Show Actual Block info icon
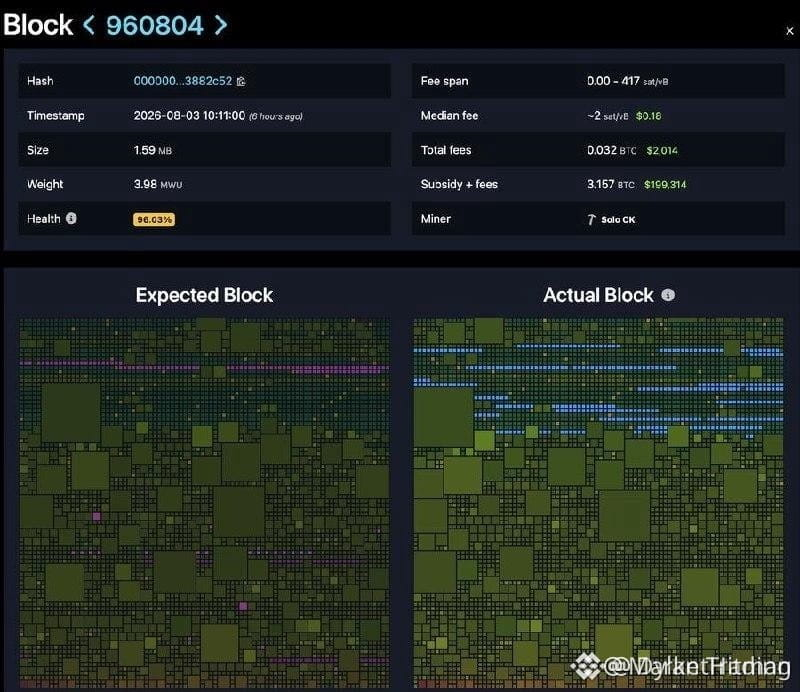800x692 pixels. (668, 294)
